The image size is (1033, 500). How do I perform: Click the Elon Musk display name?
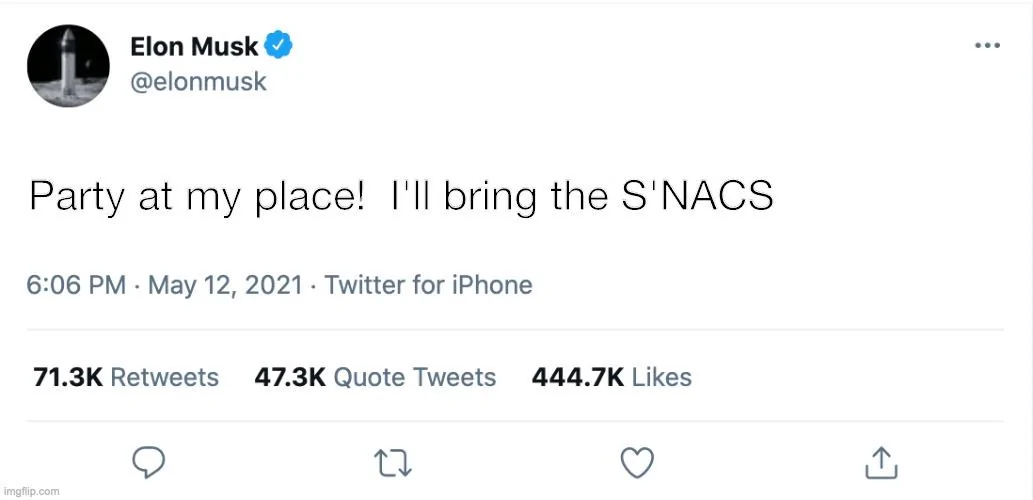(x=194, y=47)
